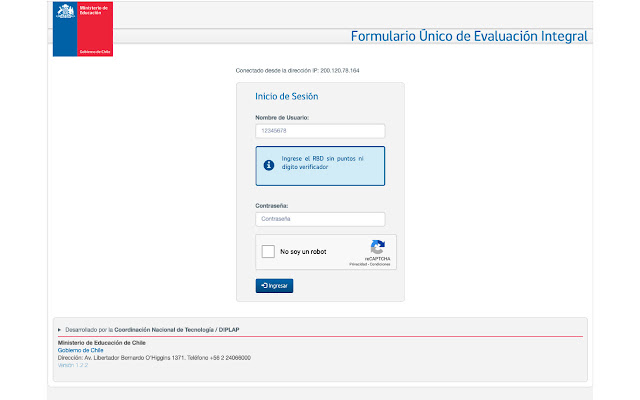Open reCAPTCHA Privacidad link

click(x=358, y=264)
